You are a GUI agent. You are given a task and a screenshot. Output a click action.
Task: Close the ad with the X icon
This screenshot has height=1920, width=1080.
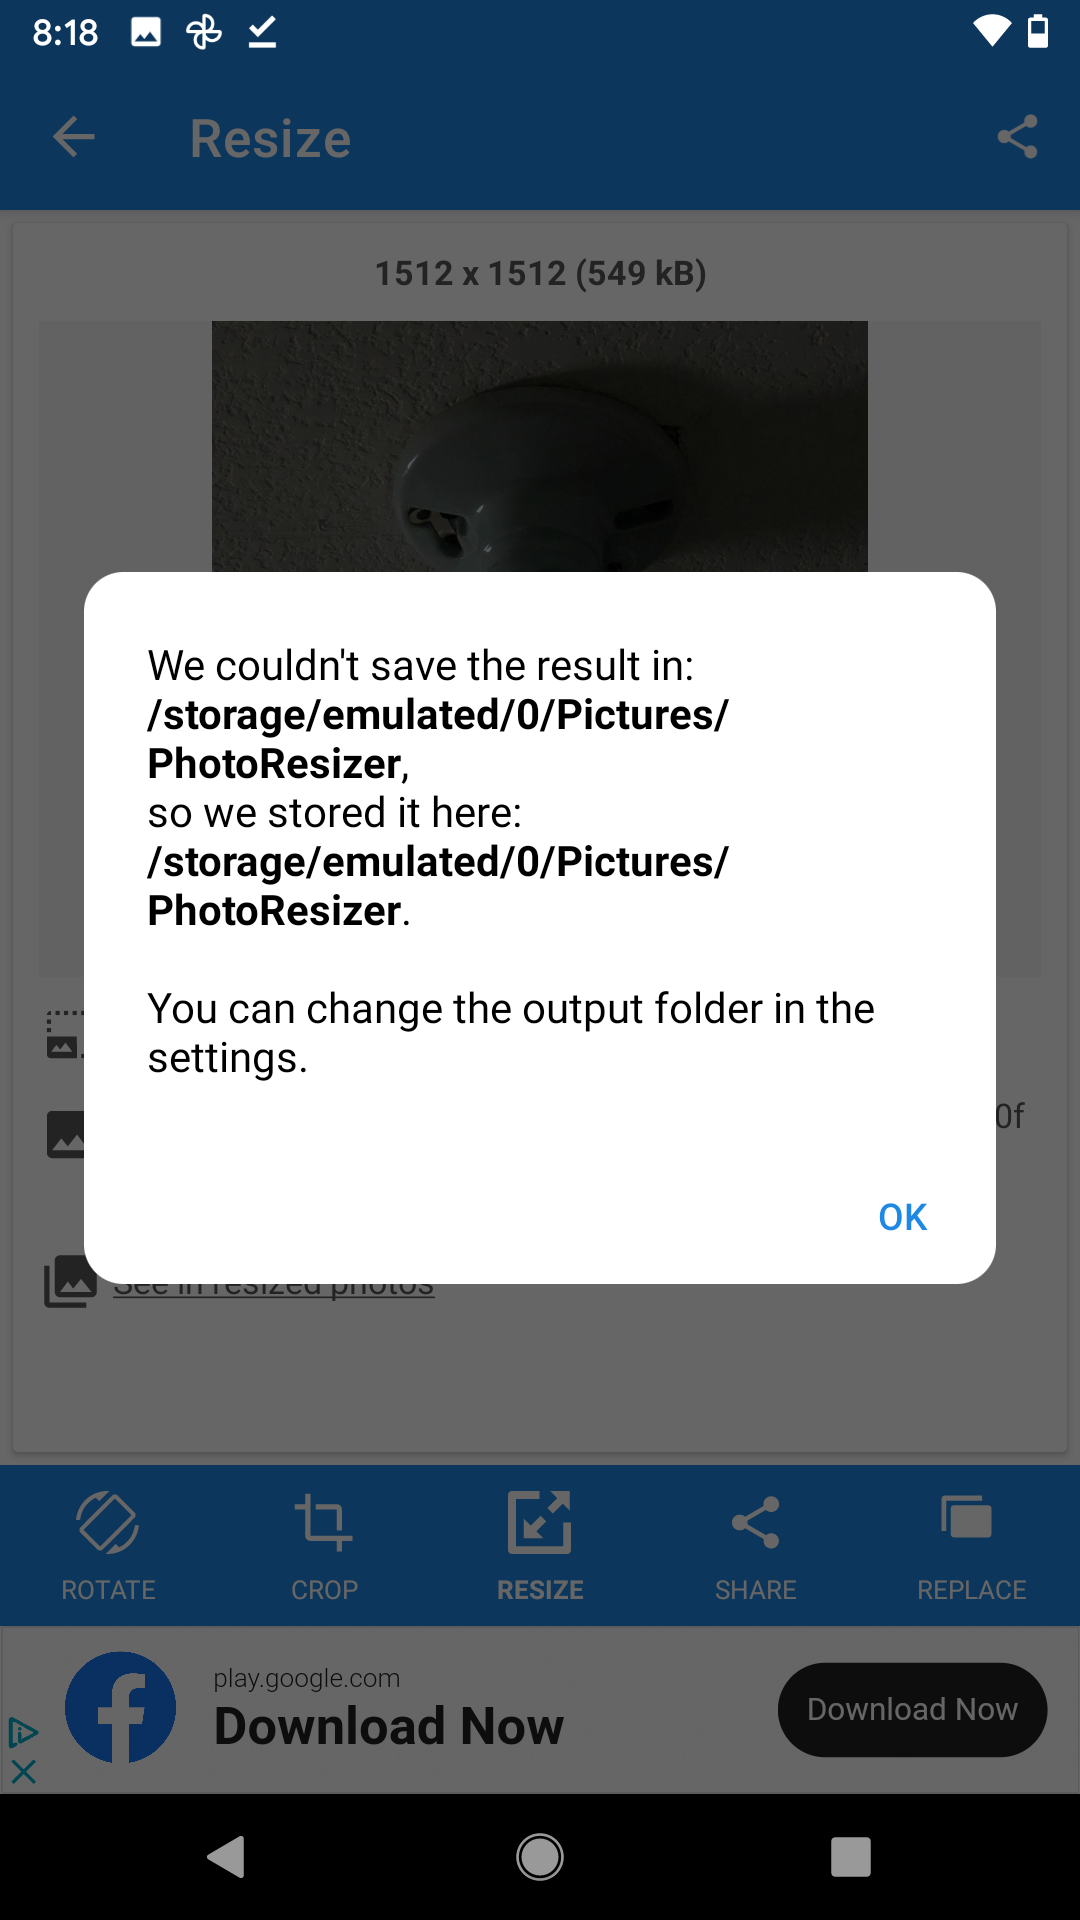(x=24, y=1772)
